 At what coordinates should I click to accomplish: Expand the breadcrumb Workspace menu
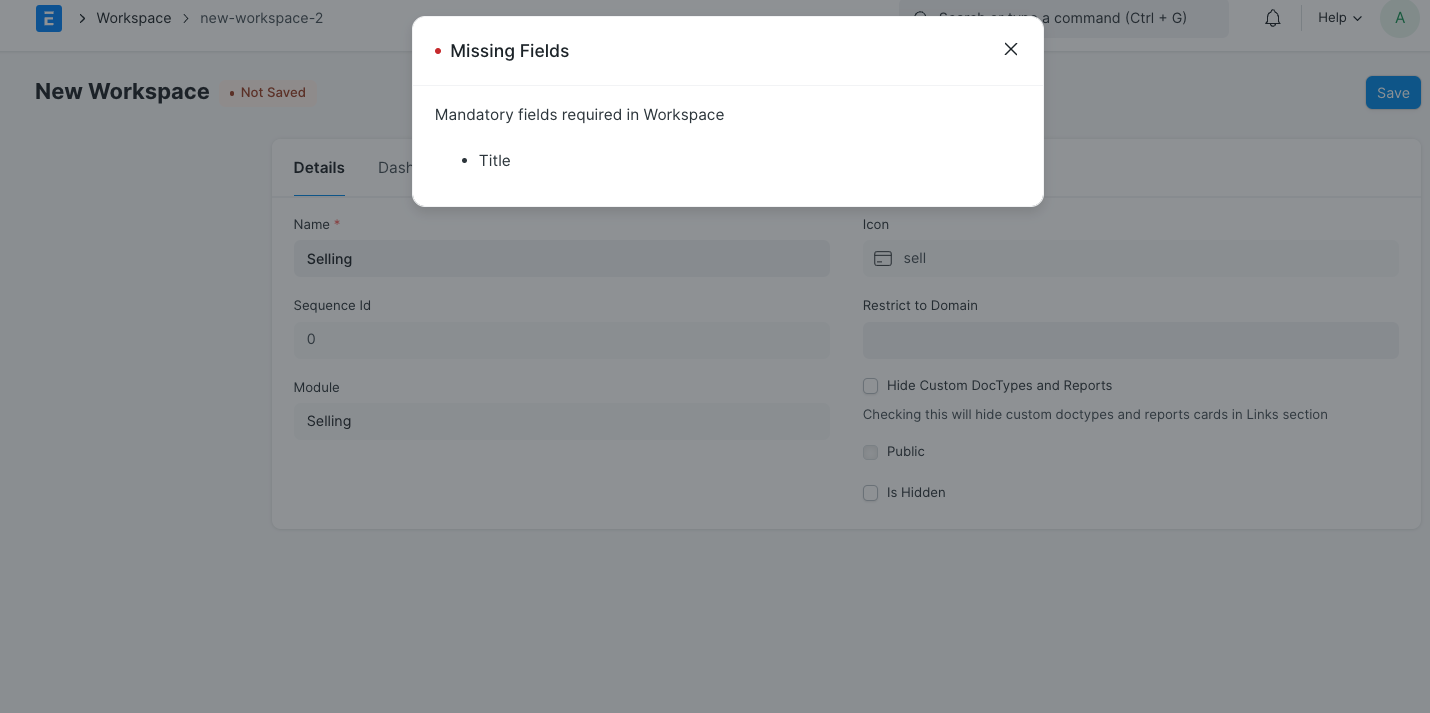point(133,18)
